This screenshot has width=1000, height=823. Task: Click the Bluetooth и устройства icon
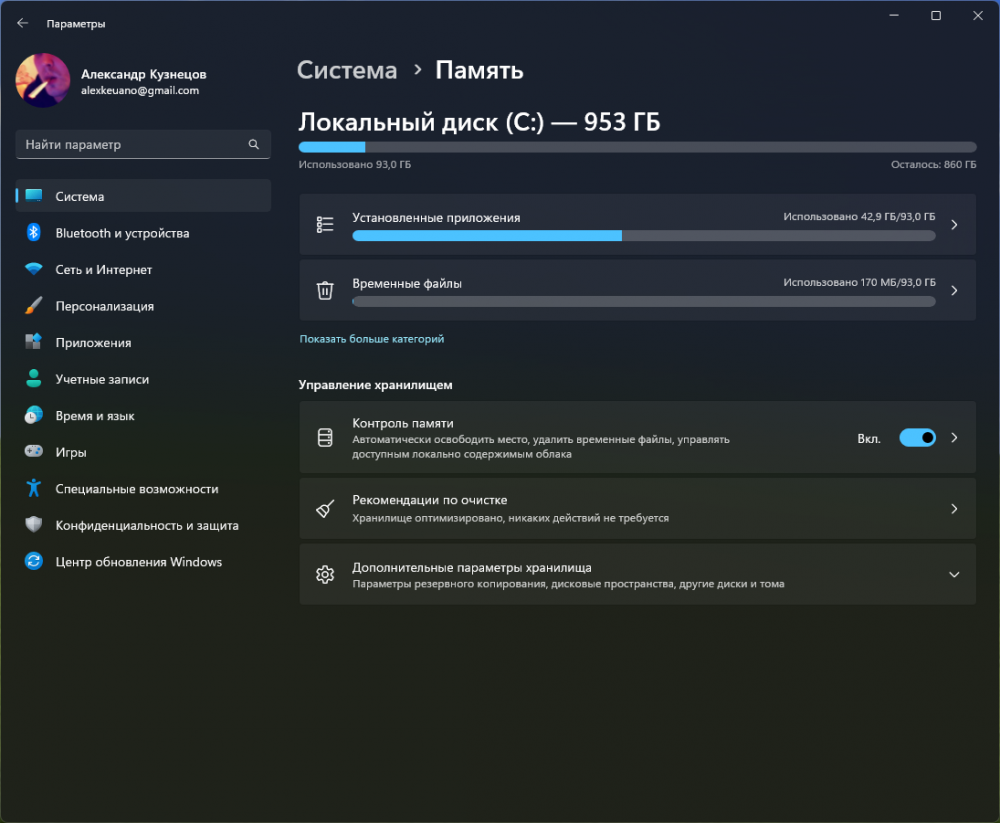click(33, 233)
